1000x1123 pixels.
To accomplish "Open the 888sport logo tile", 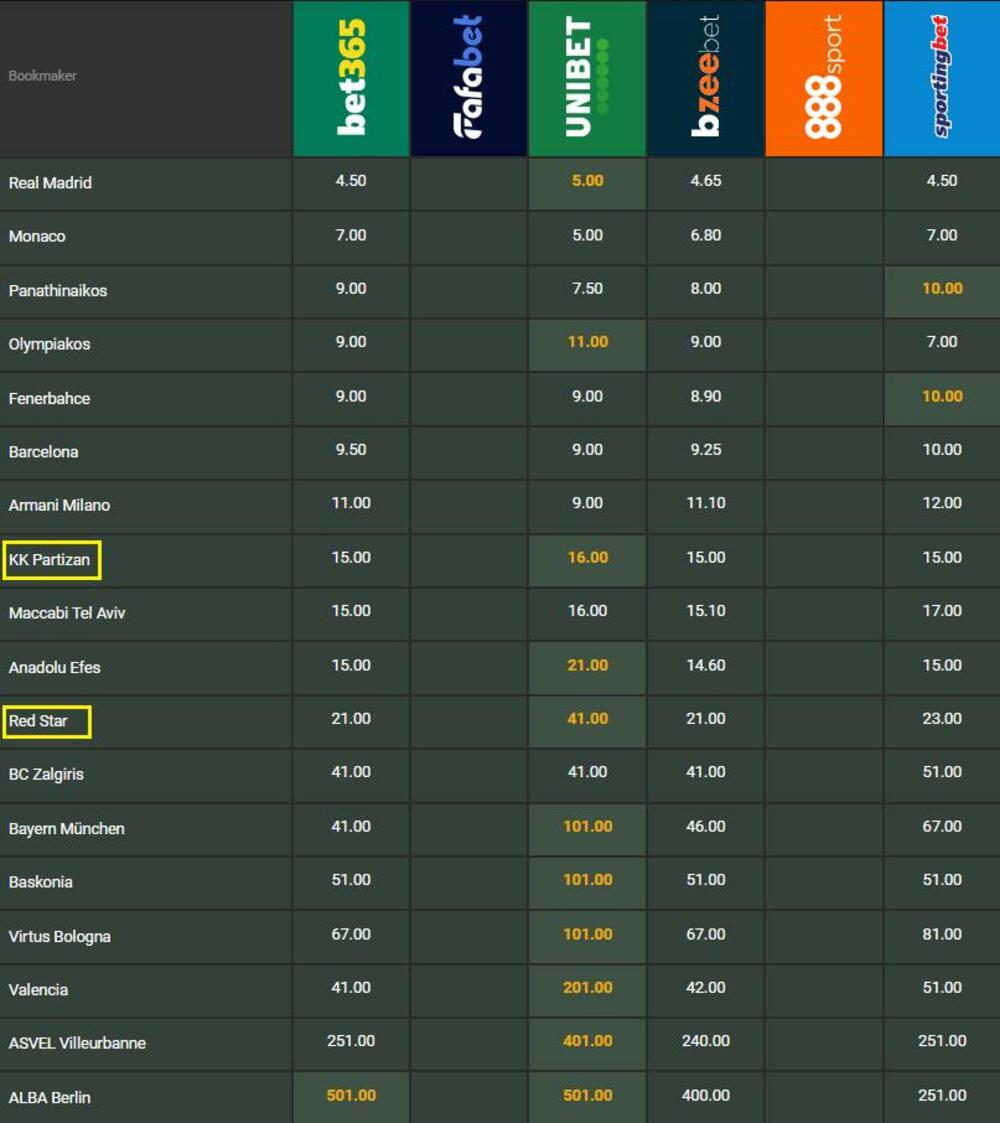I will pyautogui.click(x=823, y=78).
